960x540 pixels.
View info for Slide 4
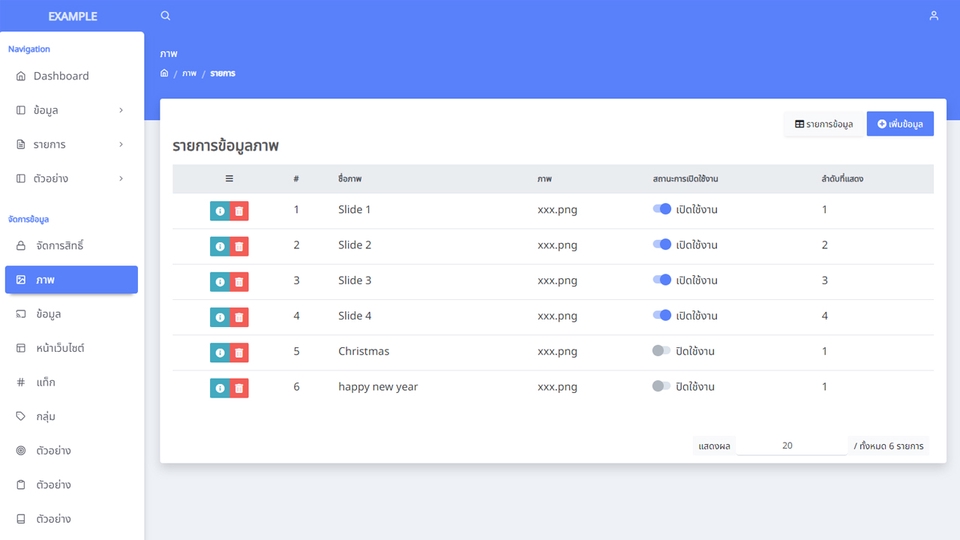click(220, 317)
